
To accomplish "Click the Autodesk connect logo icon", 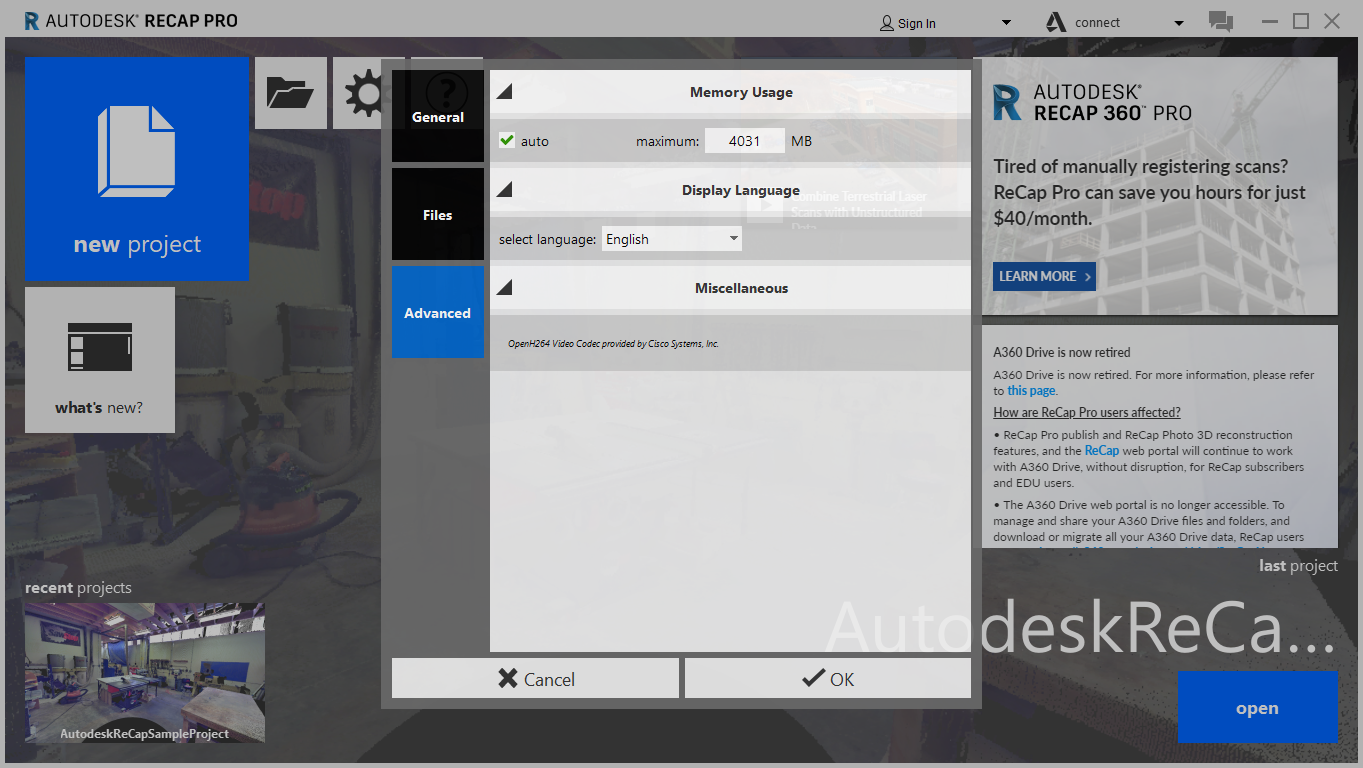I will point(1056,22).
